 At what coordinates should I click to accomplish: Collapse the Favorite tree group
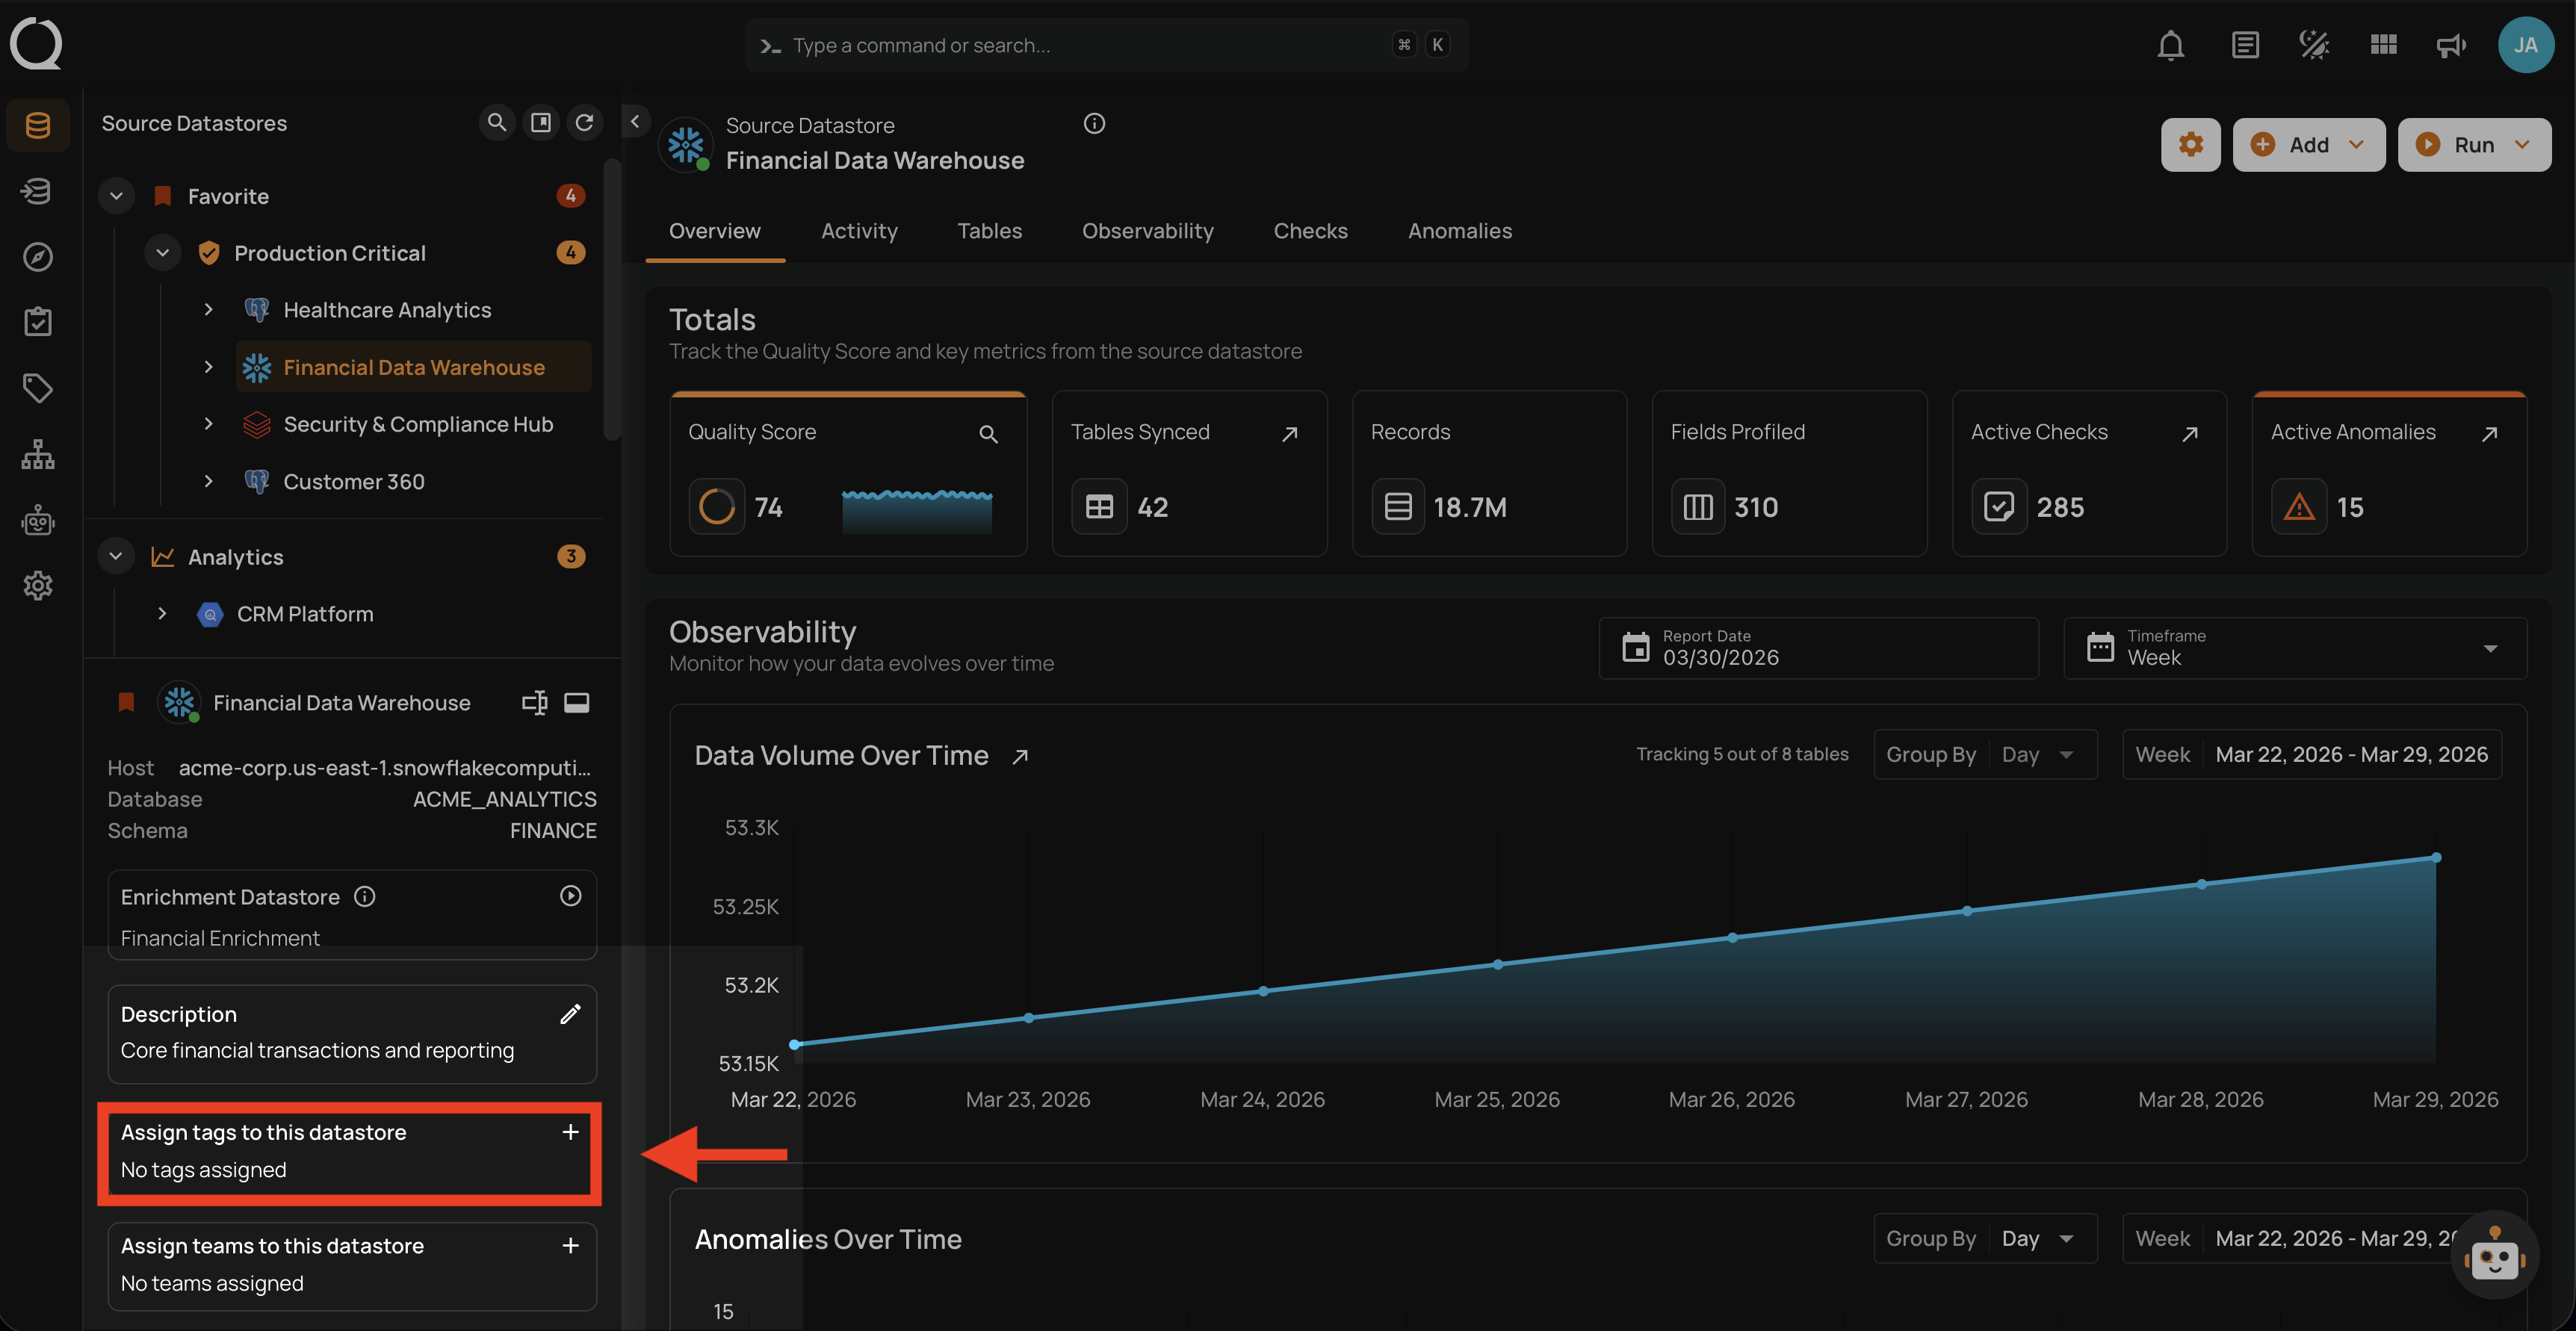116,196
